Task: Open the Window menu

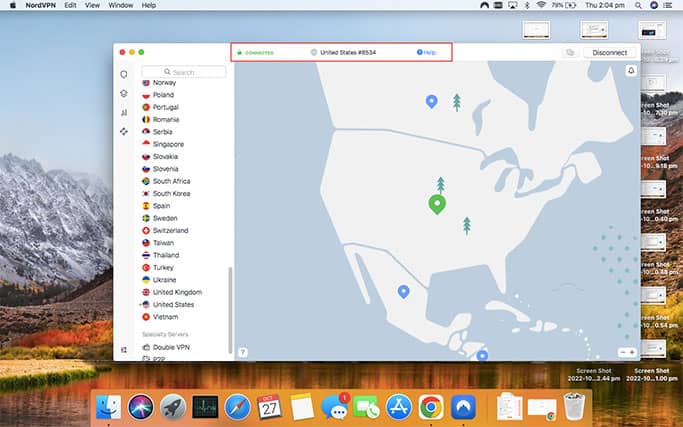Action: [121, 5]
